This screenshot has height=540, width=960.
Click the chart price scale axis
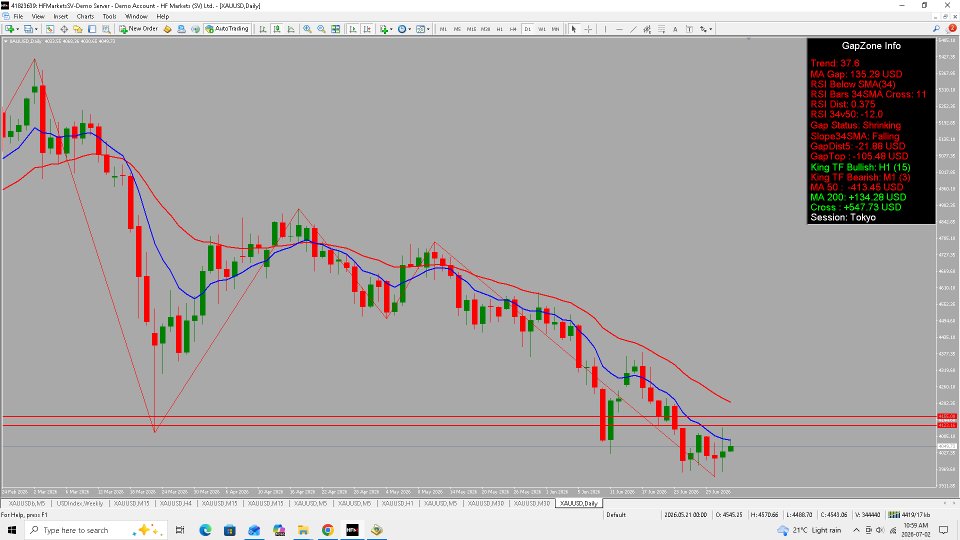pos(947,263)
